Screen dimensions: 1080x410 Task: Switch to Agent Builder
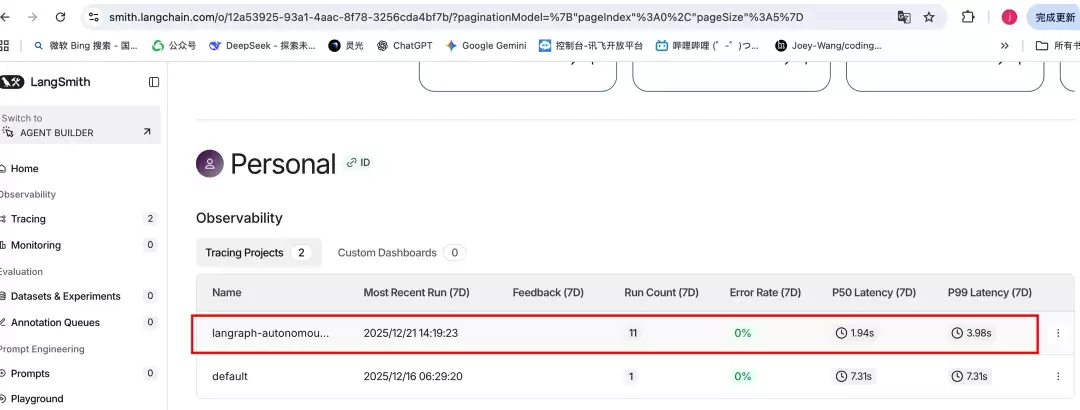80,125
